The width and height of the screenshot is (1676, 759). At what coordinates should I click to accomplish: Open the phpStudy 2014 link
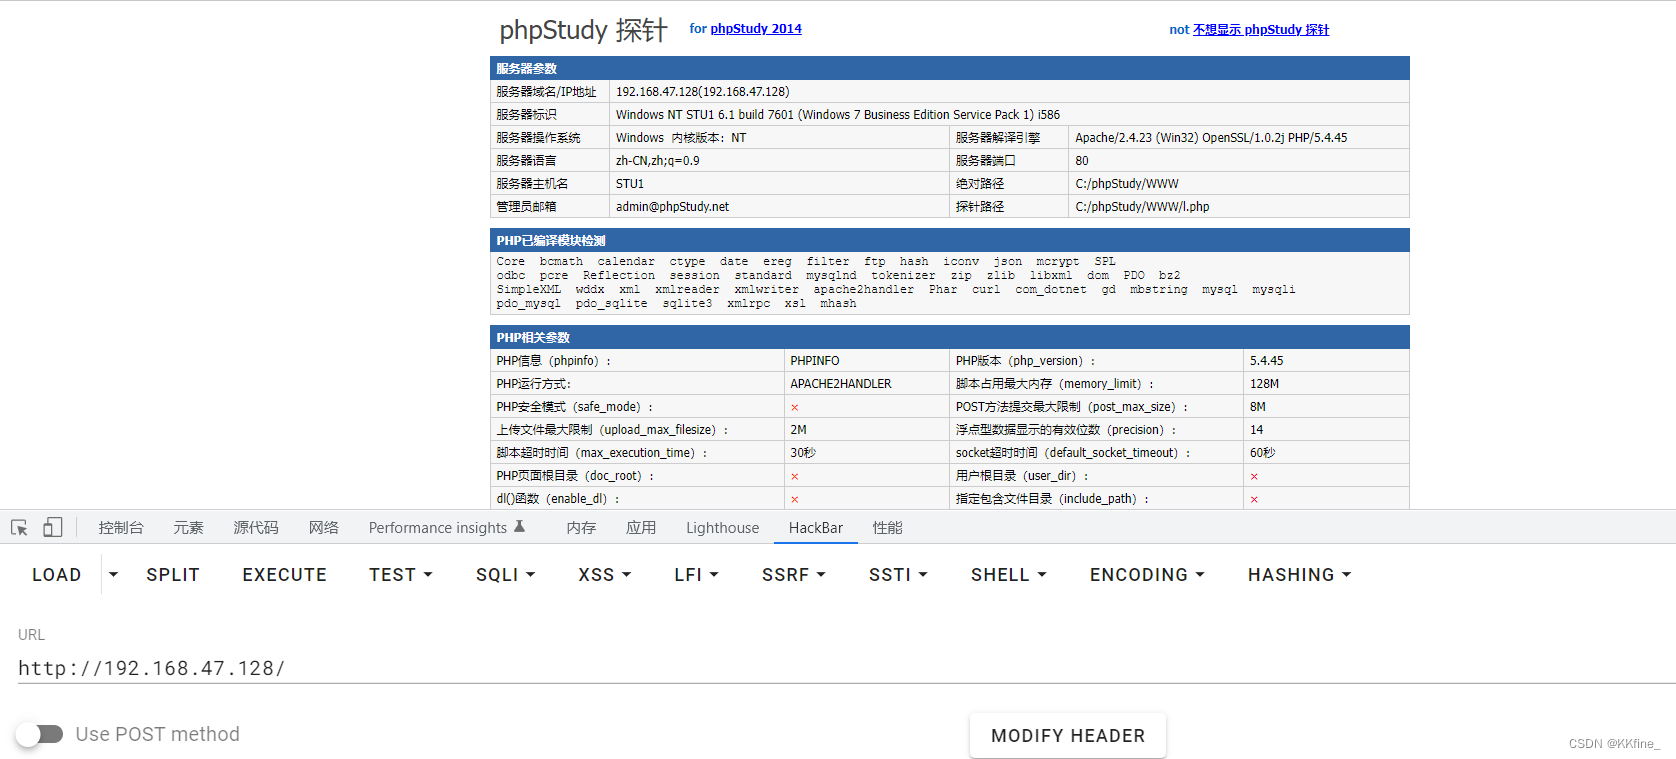click(756, 28)
